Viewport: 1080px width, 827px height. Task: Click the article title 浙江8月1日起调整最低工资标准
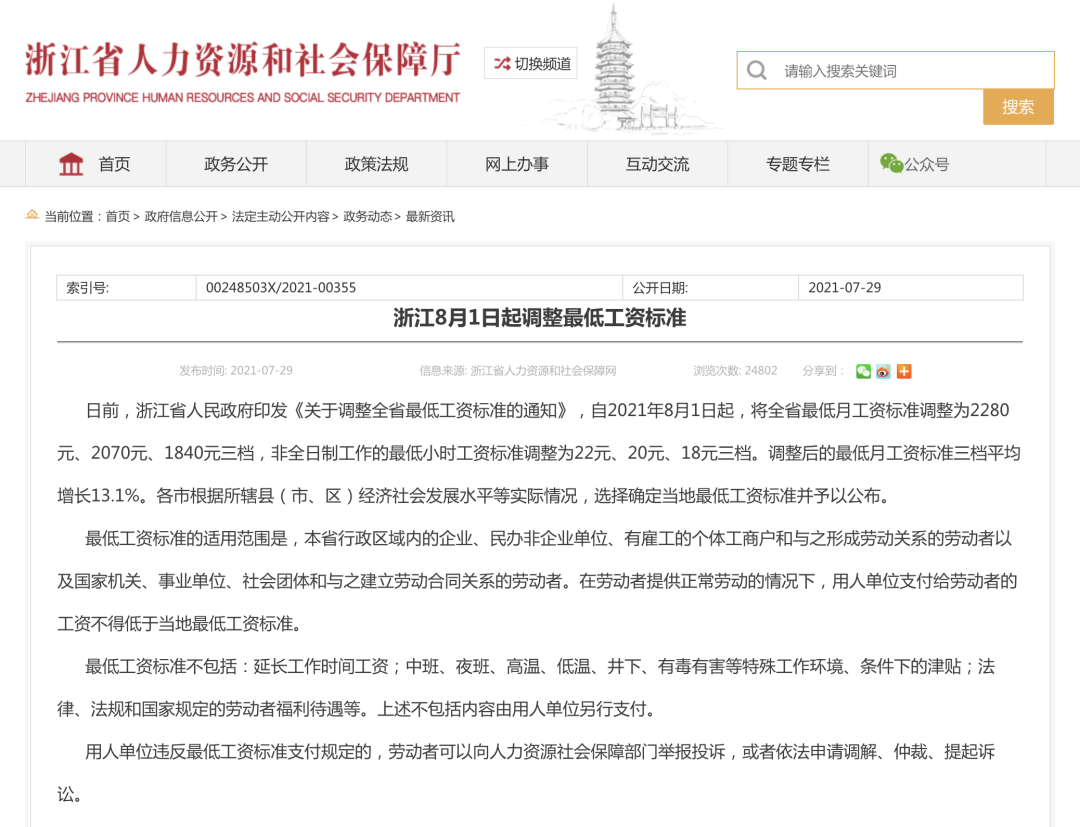(540, 317)
